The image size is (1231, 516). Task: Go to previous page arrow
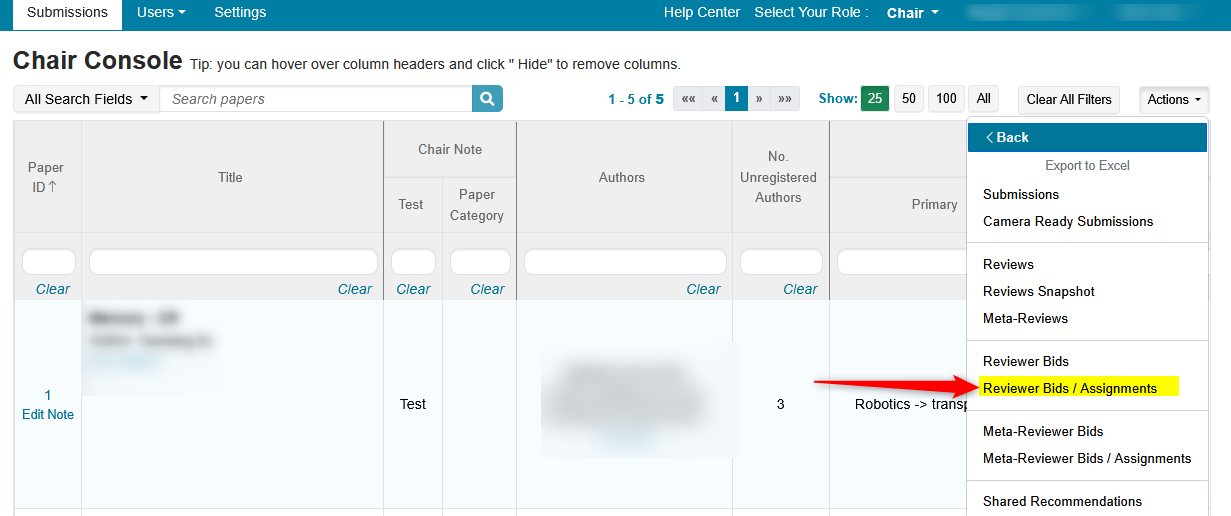coord(714,99)
